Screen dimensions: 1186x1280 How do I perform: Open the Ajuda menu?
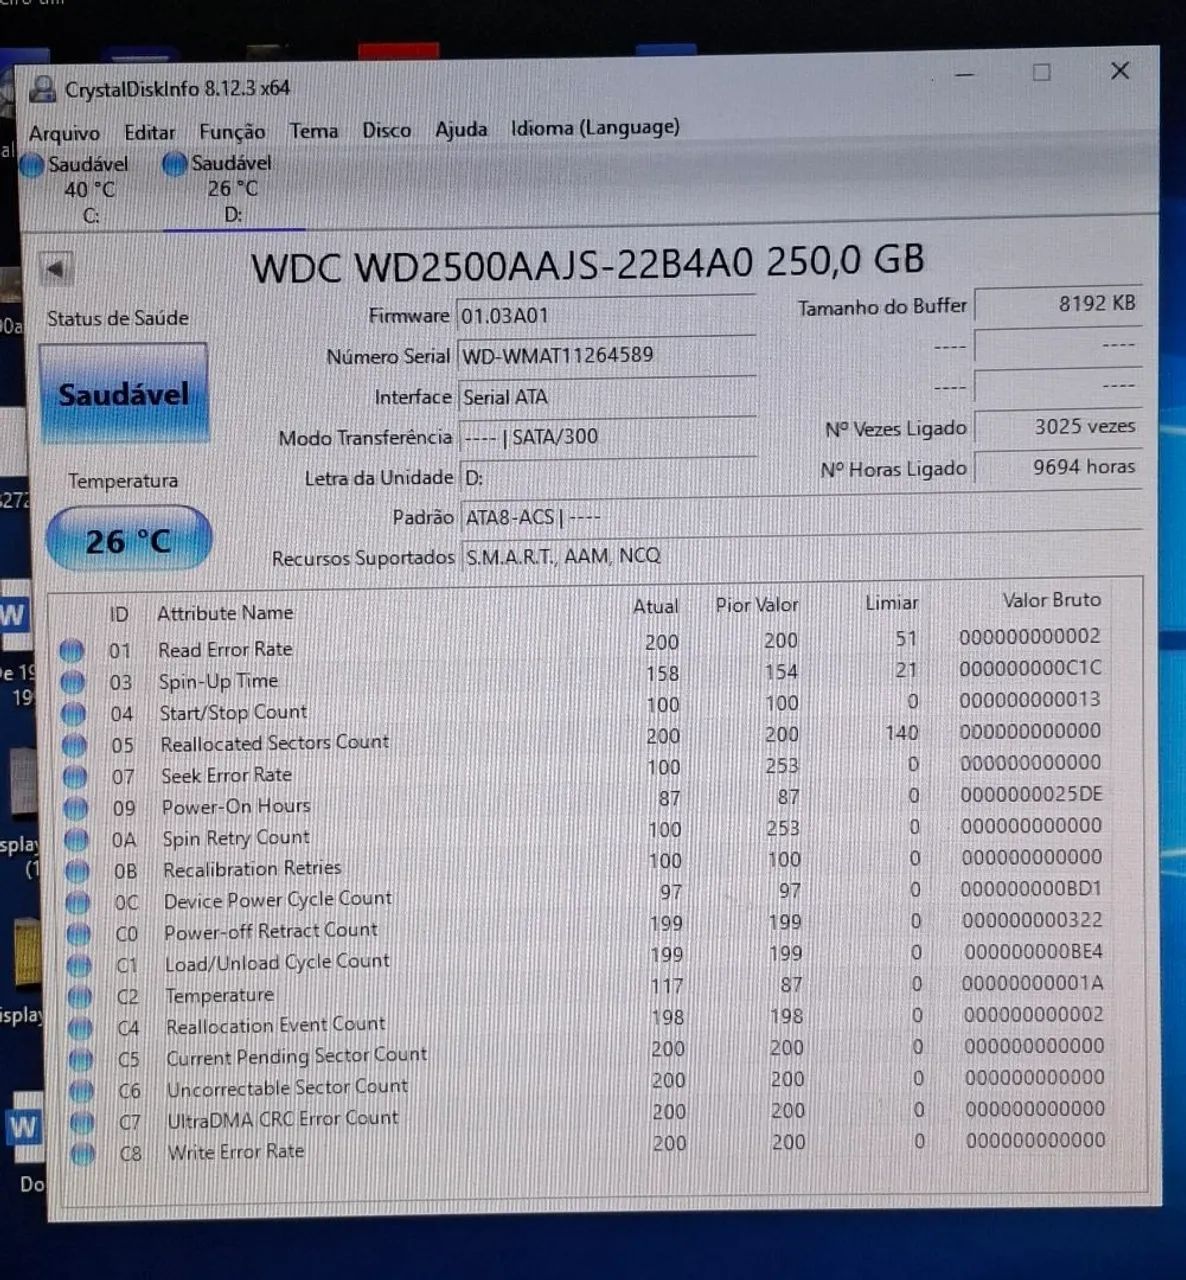461,128
